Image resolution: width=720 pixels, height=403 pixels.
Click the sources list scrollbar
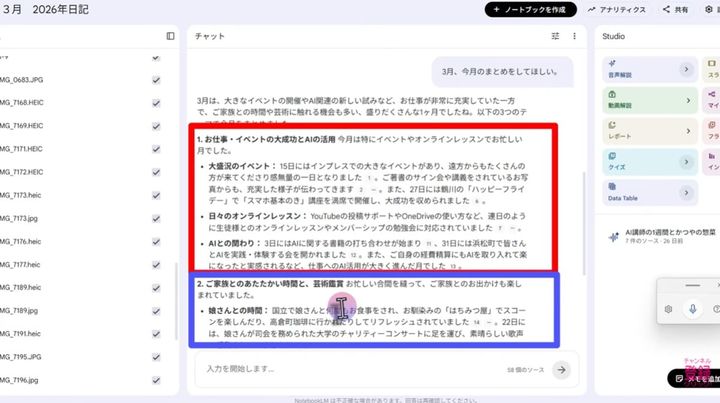(176, 301)
